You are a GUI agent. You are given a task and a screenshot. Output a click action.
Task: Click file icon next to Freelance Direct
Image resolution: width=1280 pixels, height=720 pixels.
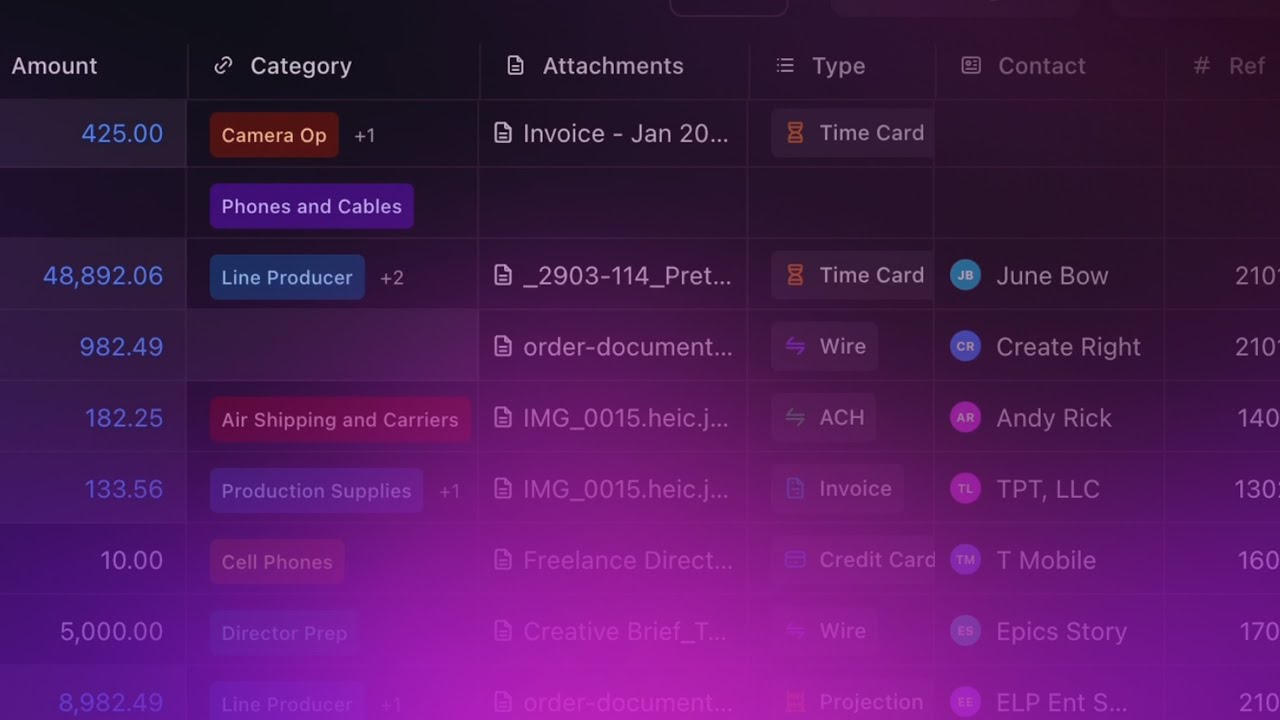(503, 560)
